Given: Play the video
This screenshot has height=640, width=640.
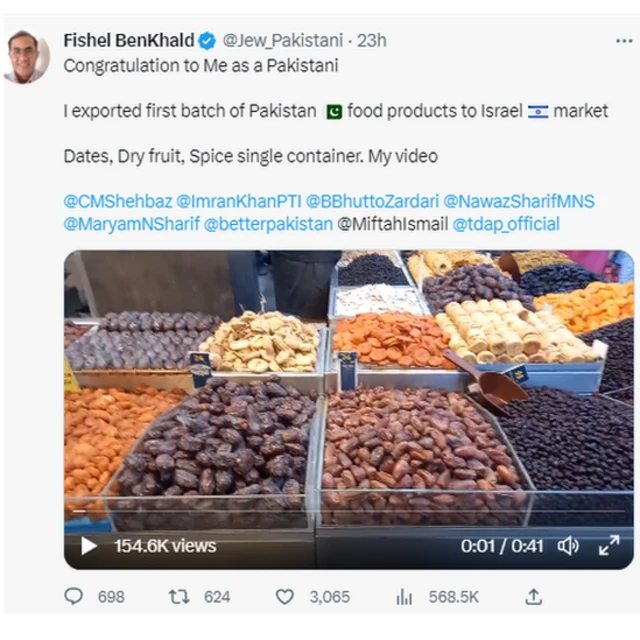Looking at the screenshot, I should pyautogui.click(x=88, y=546).
